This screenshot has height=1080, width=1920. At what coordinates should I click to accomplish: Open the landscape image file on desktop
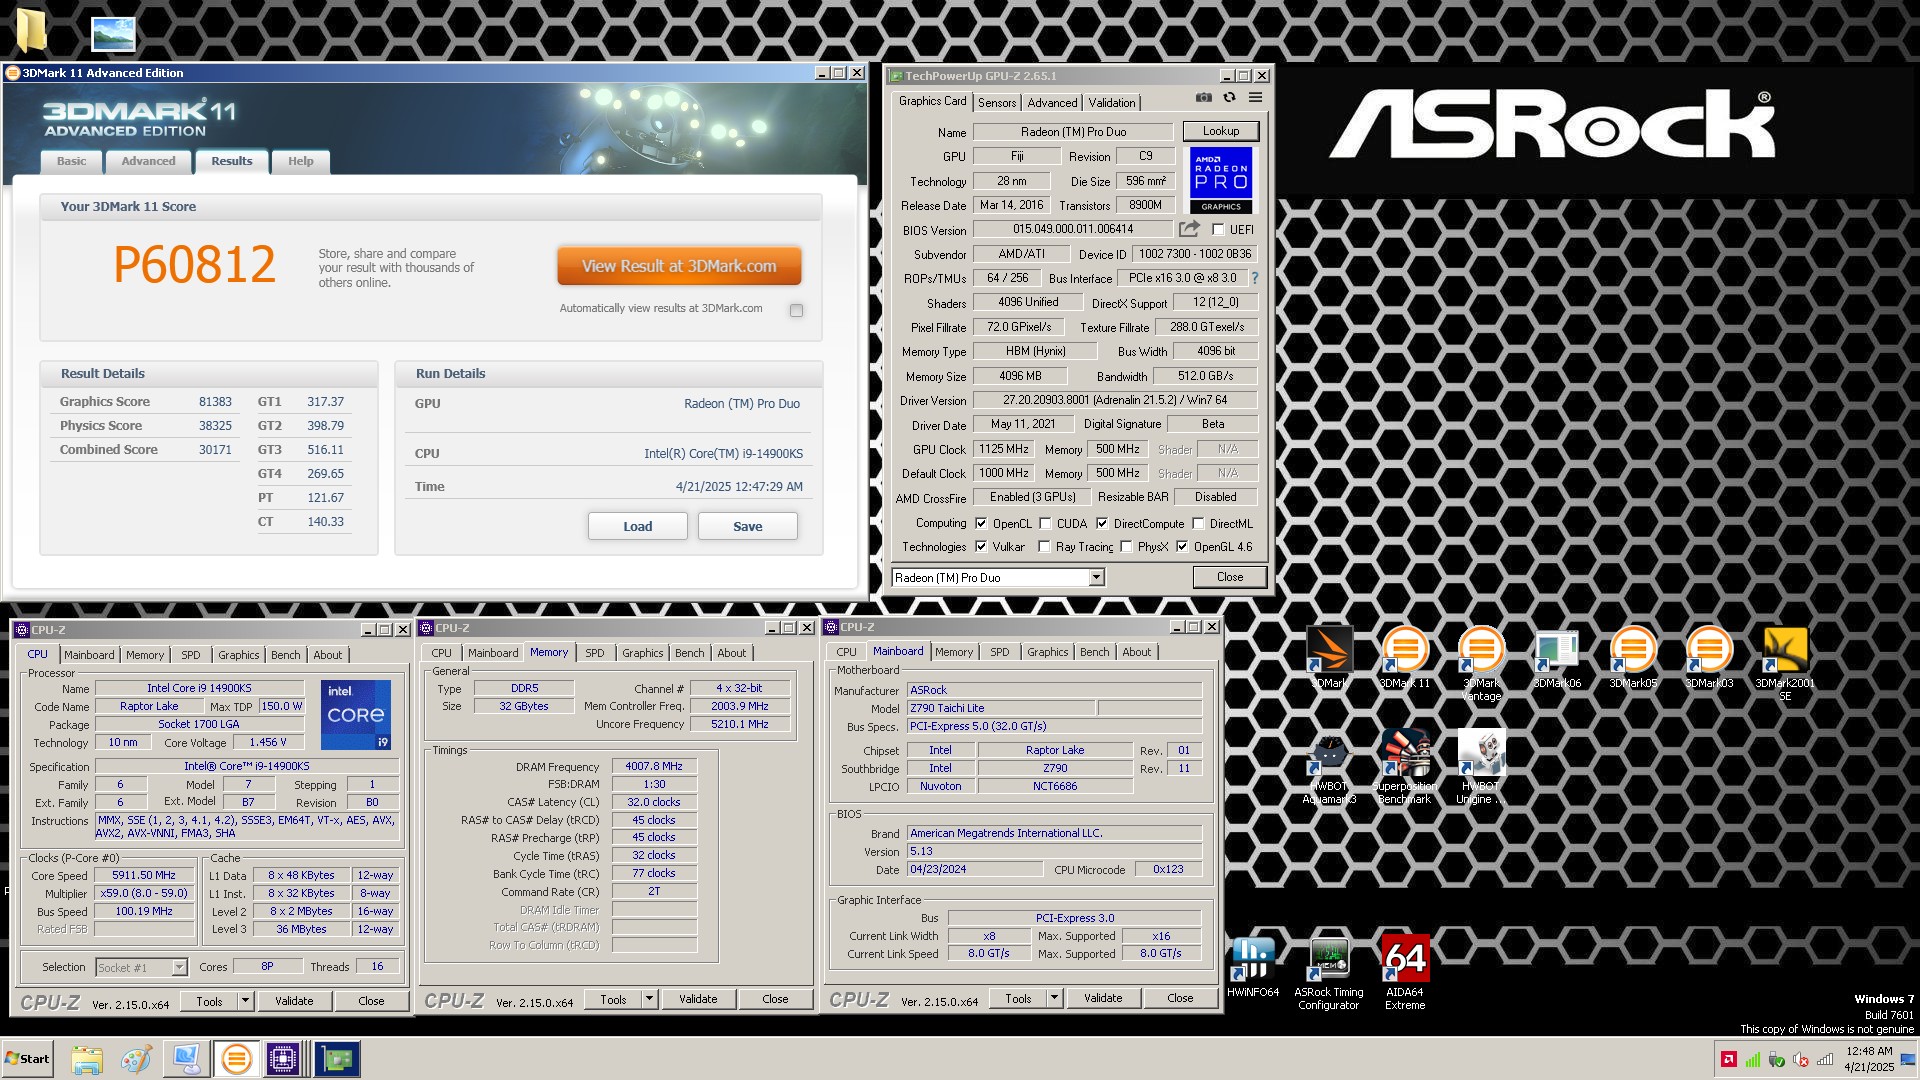pyautogui.click(x=113, y=34)
